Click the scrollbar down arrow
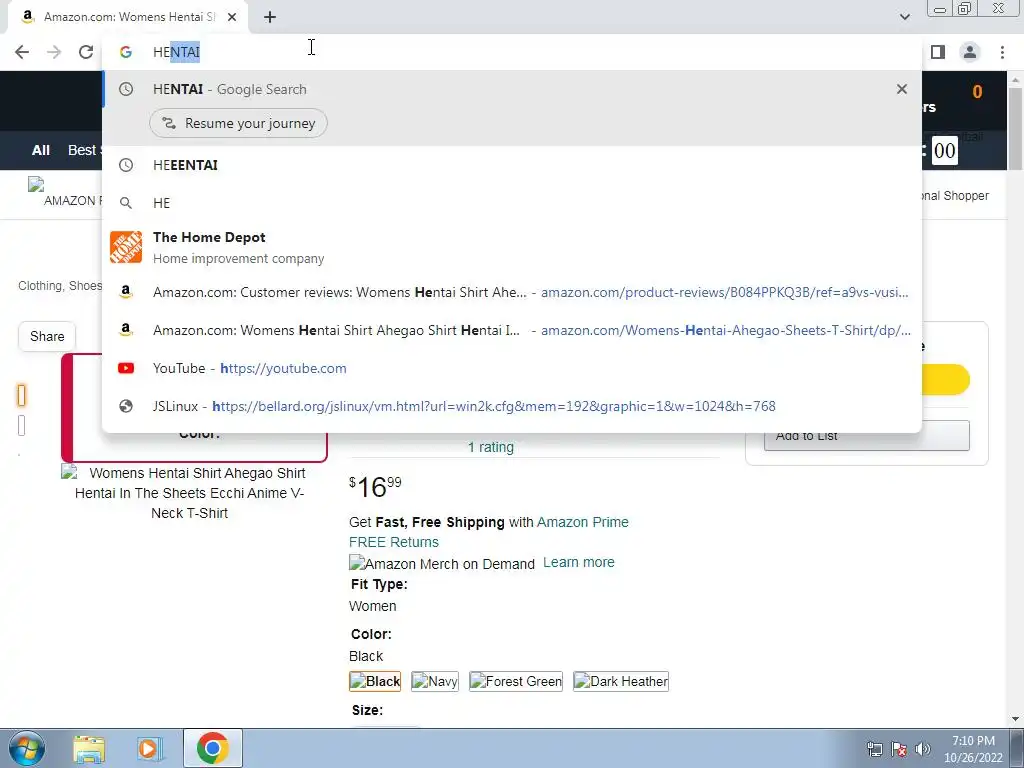This screenshot has height=768, width=1024. [x=1015, y=719]
